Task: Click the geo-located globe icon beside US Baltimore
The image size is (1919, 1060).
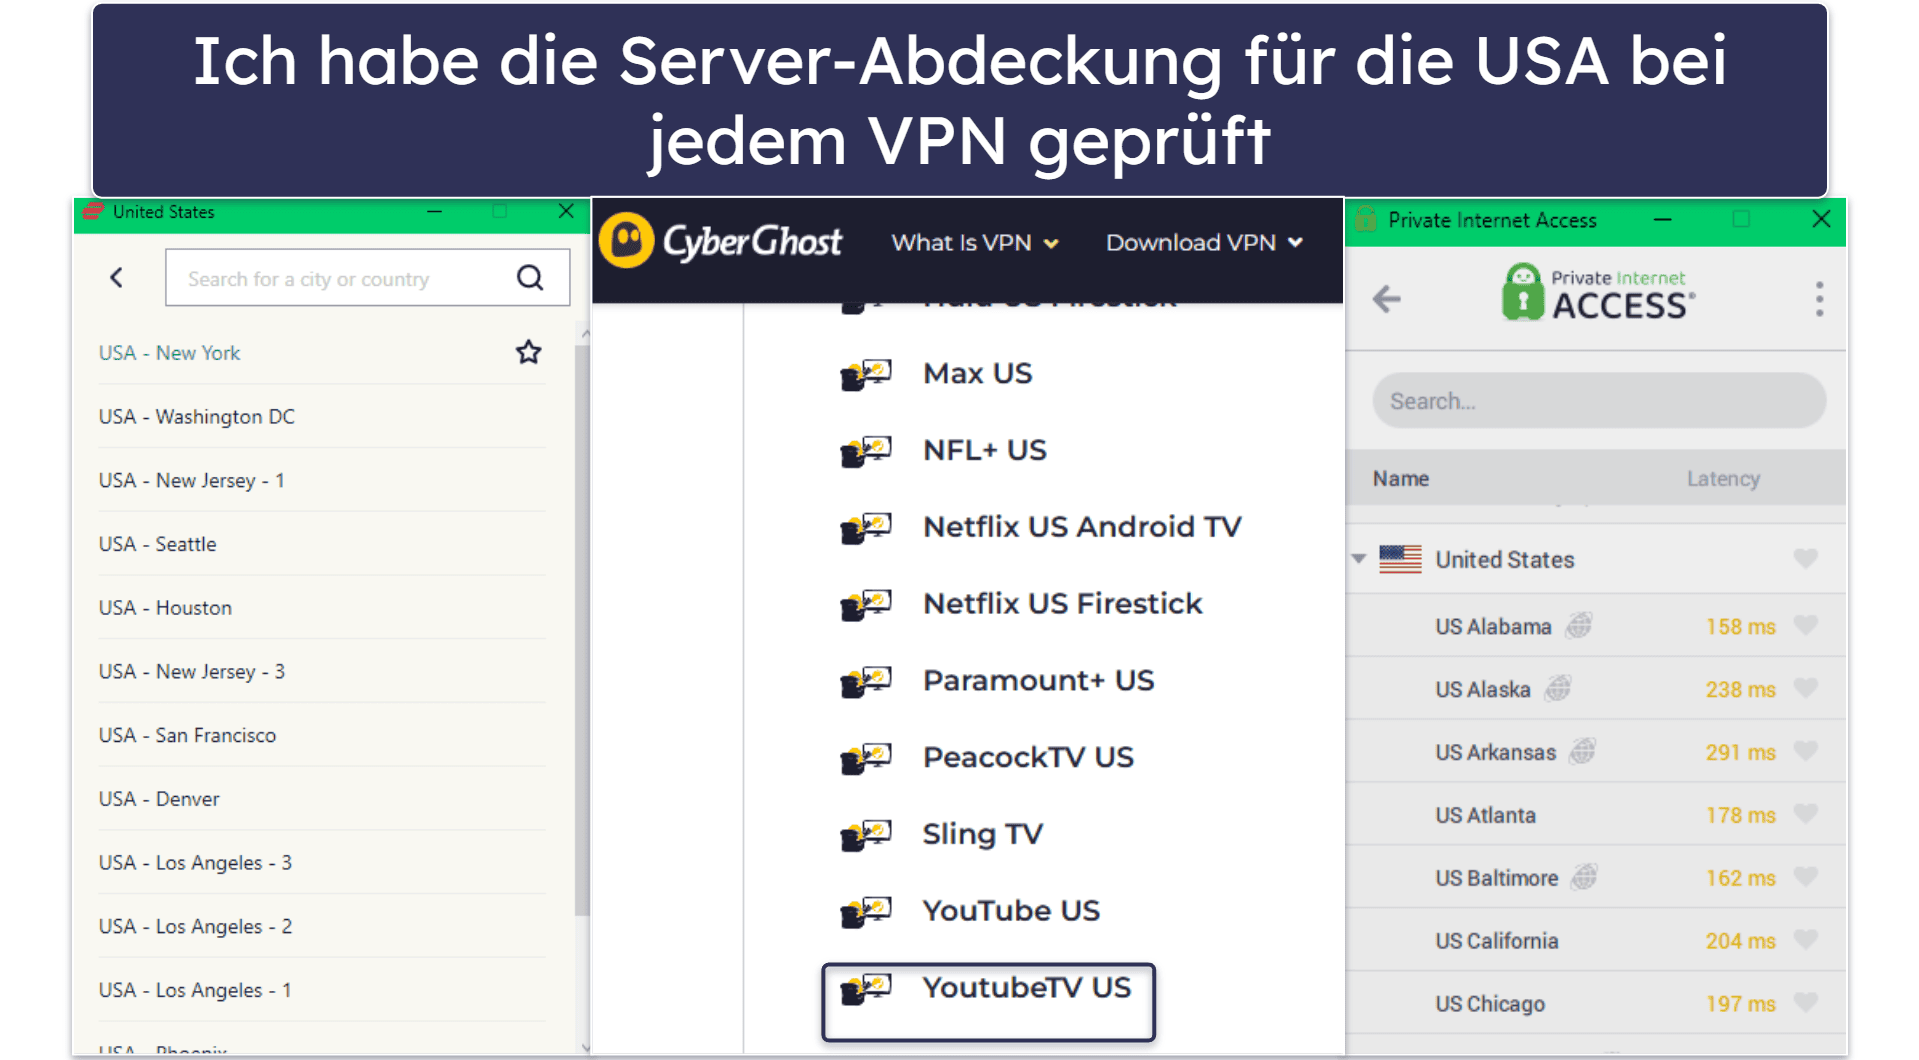Action: pyautogui.click(x=1585, y=877)
